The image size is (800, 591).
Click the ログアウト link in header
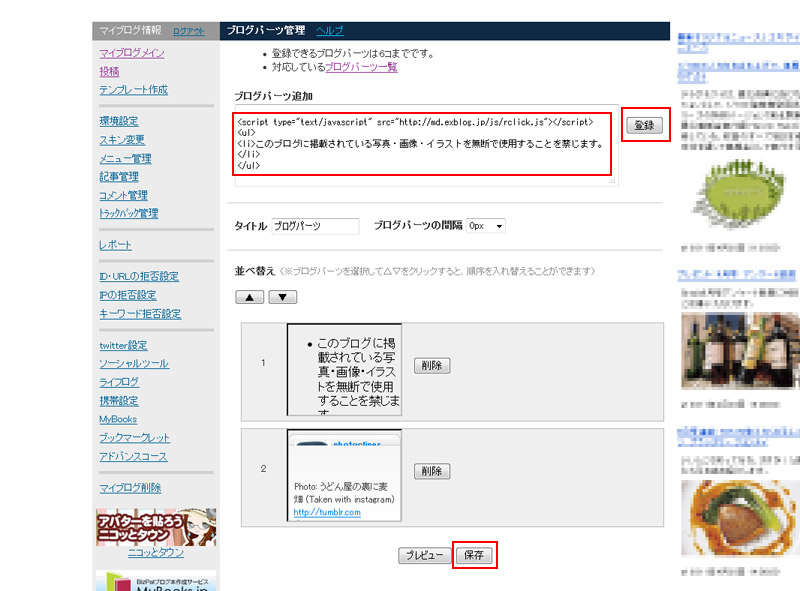click(x=188, y=31)
